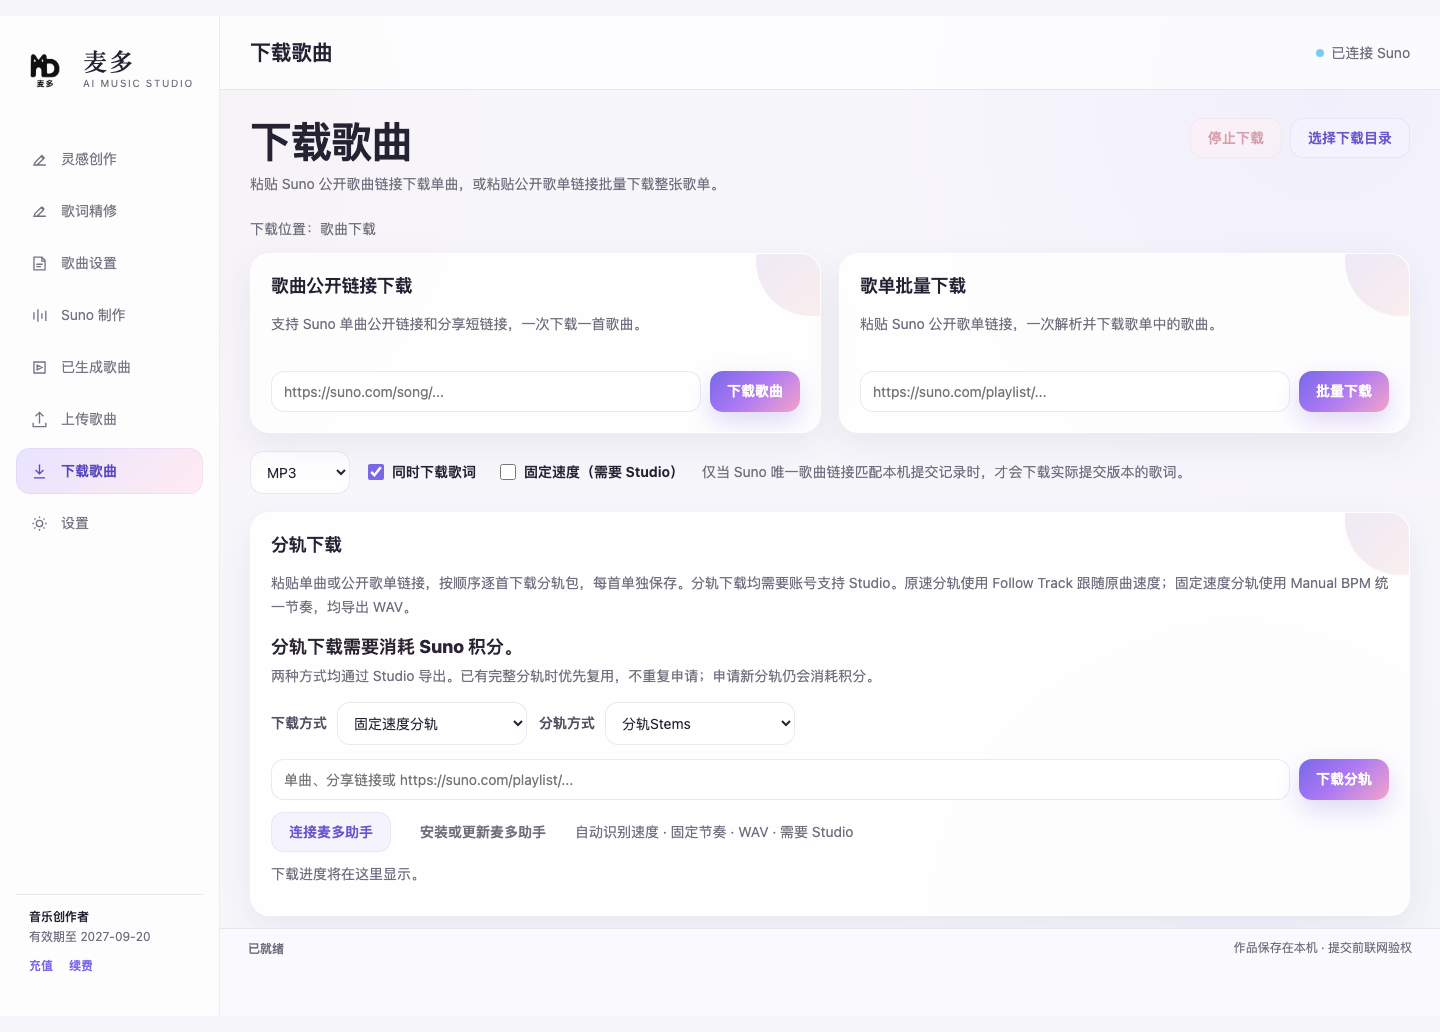1440x1032 pixels.
Task: Open the MP3 format dropdown
Action: pos(300,473)
